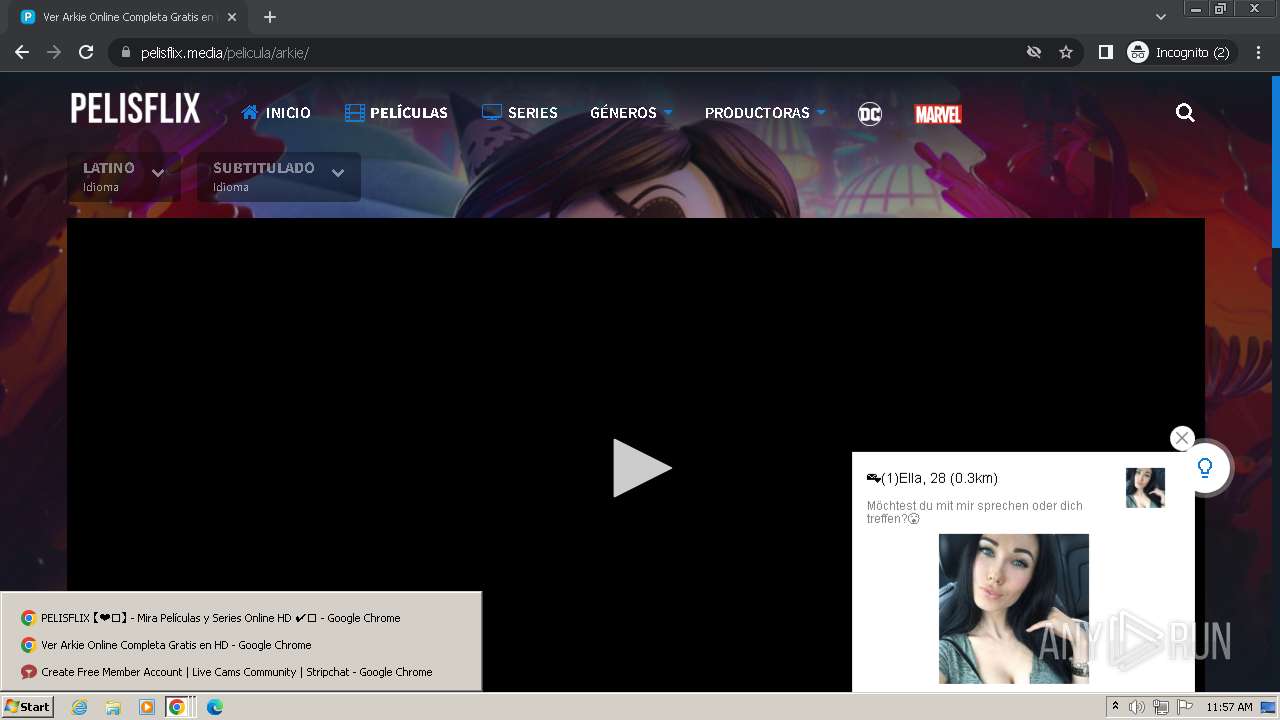
Task: Open the Incognito (2) profile button
Action: [x=1181, y=52]
